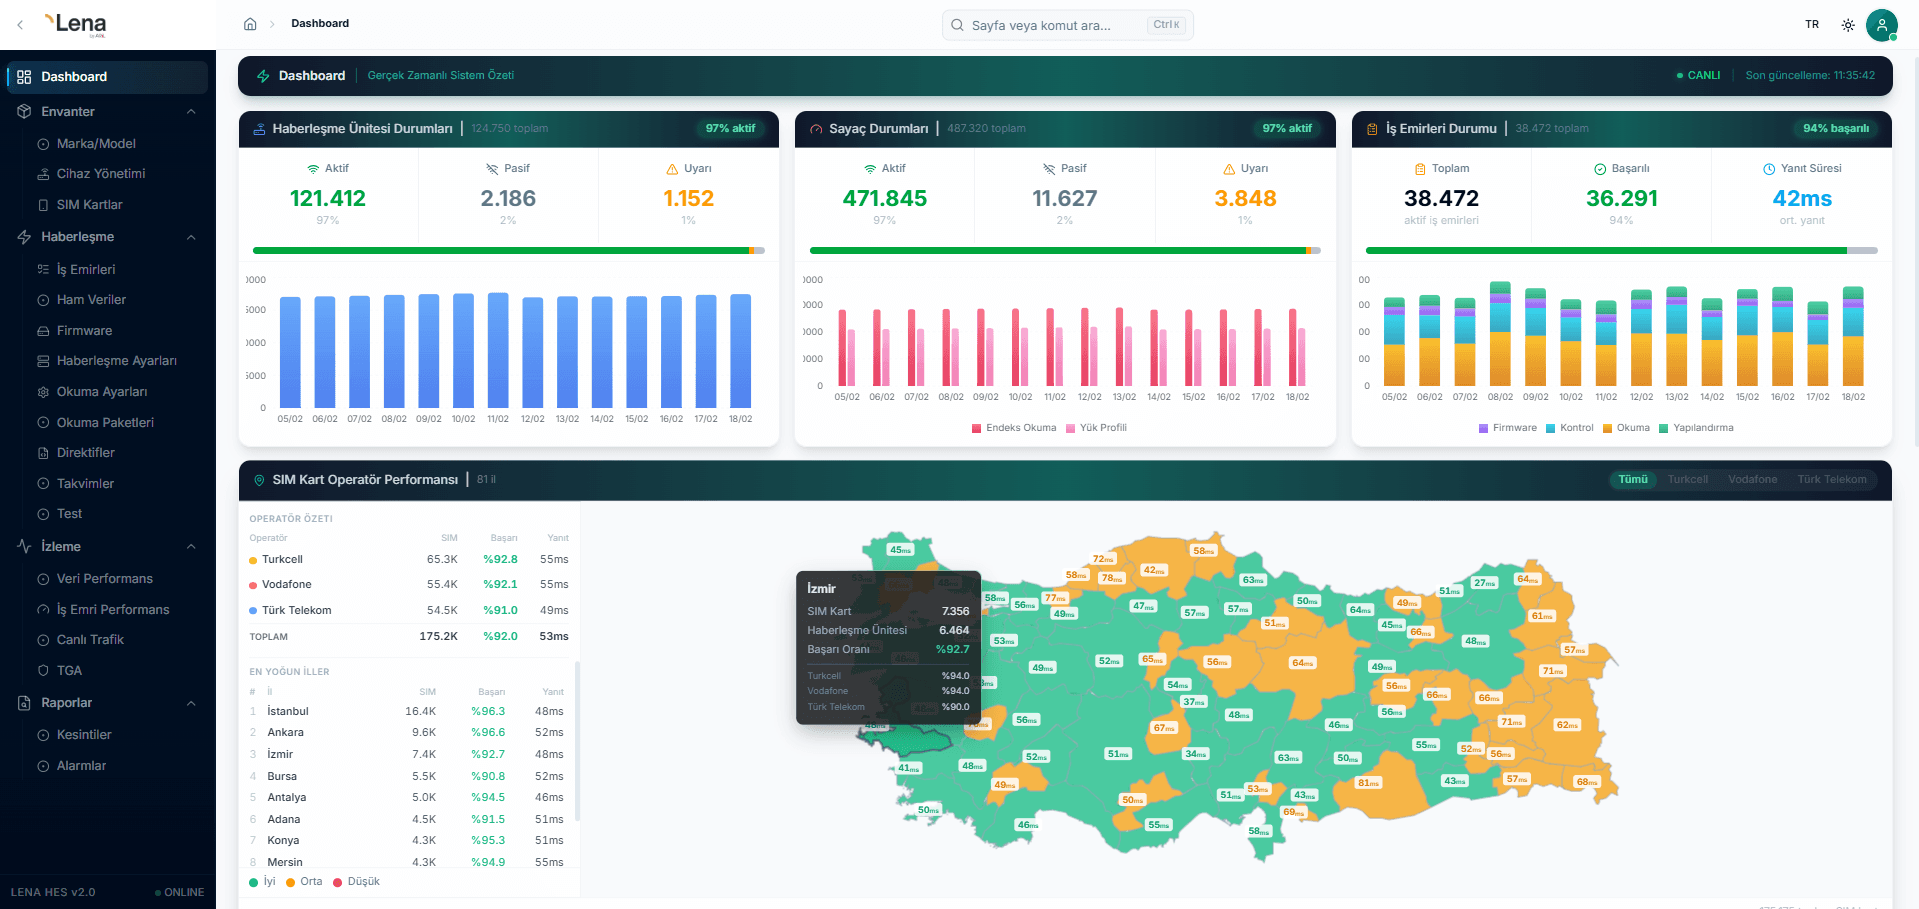Open Cihaz Yönetimi from sidebar
Screen dimensions: 1919x909
click(x=100, y=174)
